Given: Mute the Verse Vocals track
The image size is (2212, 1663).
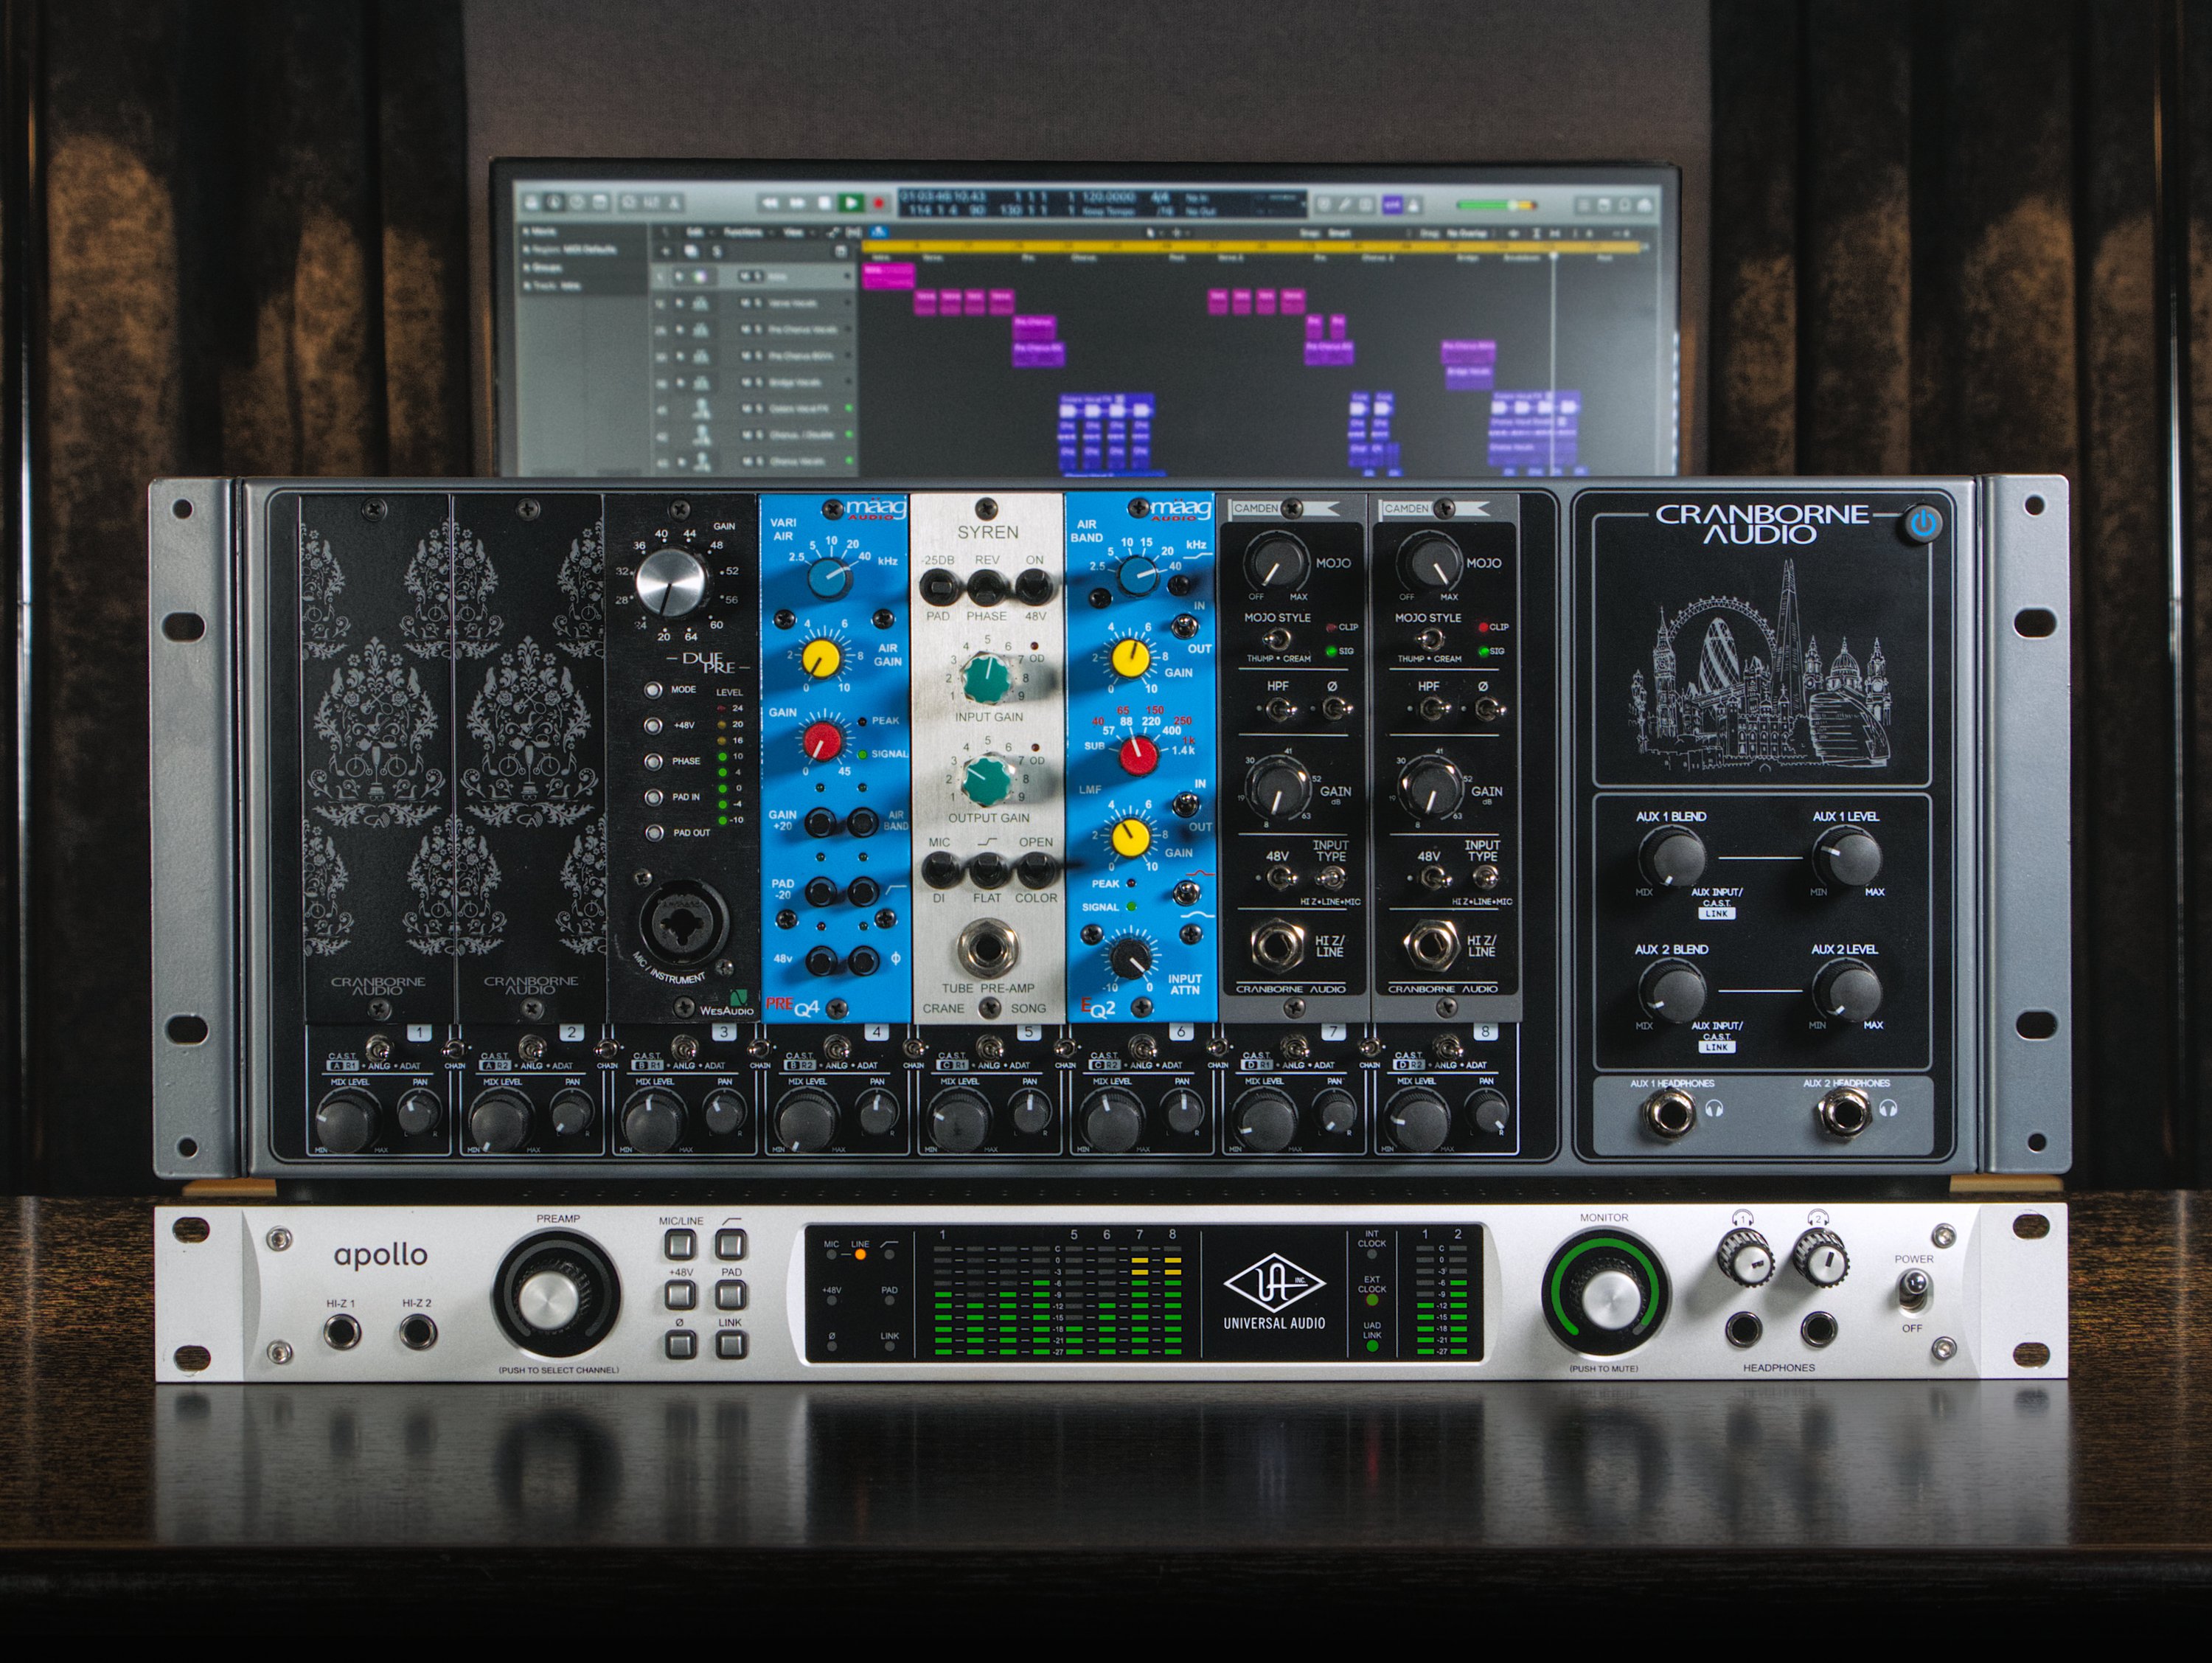Looking at the screenshot, I should [x=746, y=303].
